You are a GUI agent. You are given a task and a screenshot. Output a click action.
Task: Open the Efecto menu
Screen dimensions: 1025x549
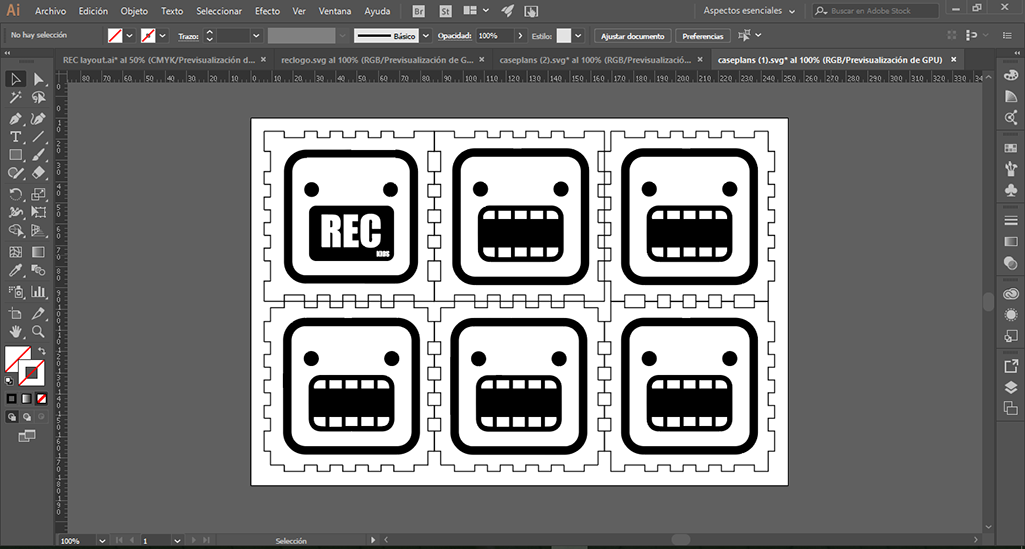point(267,11)
